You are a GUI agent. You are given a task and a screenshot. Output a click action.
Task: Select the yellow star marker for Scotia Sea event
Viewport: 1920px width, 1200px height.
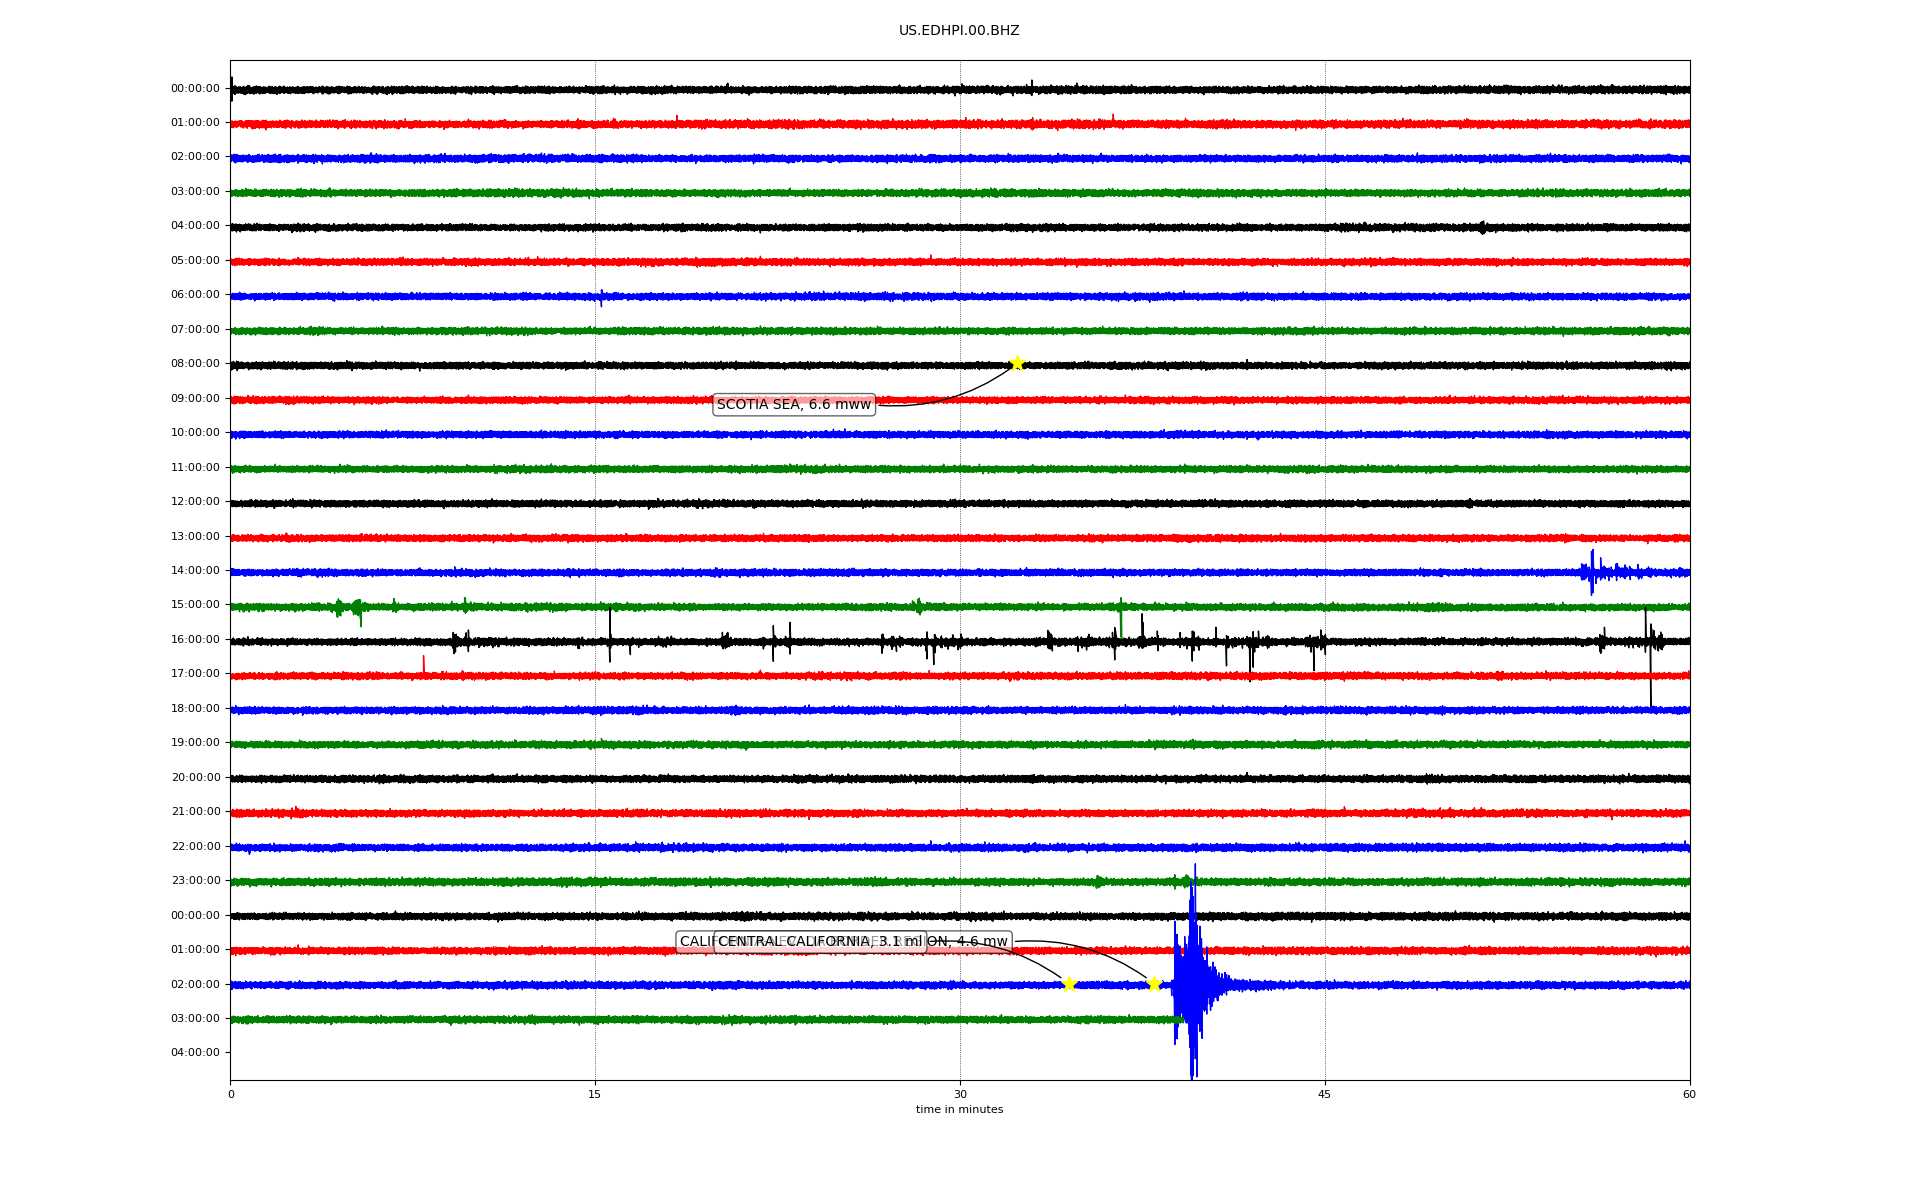pos(1017,363)
